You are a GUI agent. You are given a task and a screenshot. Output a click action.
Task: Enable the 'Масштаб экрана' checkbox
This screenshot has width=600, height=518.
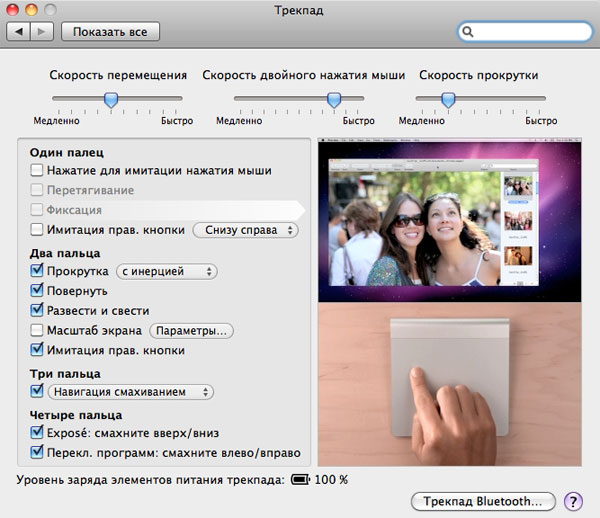coord(37,330)
